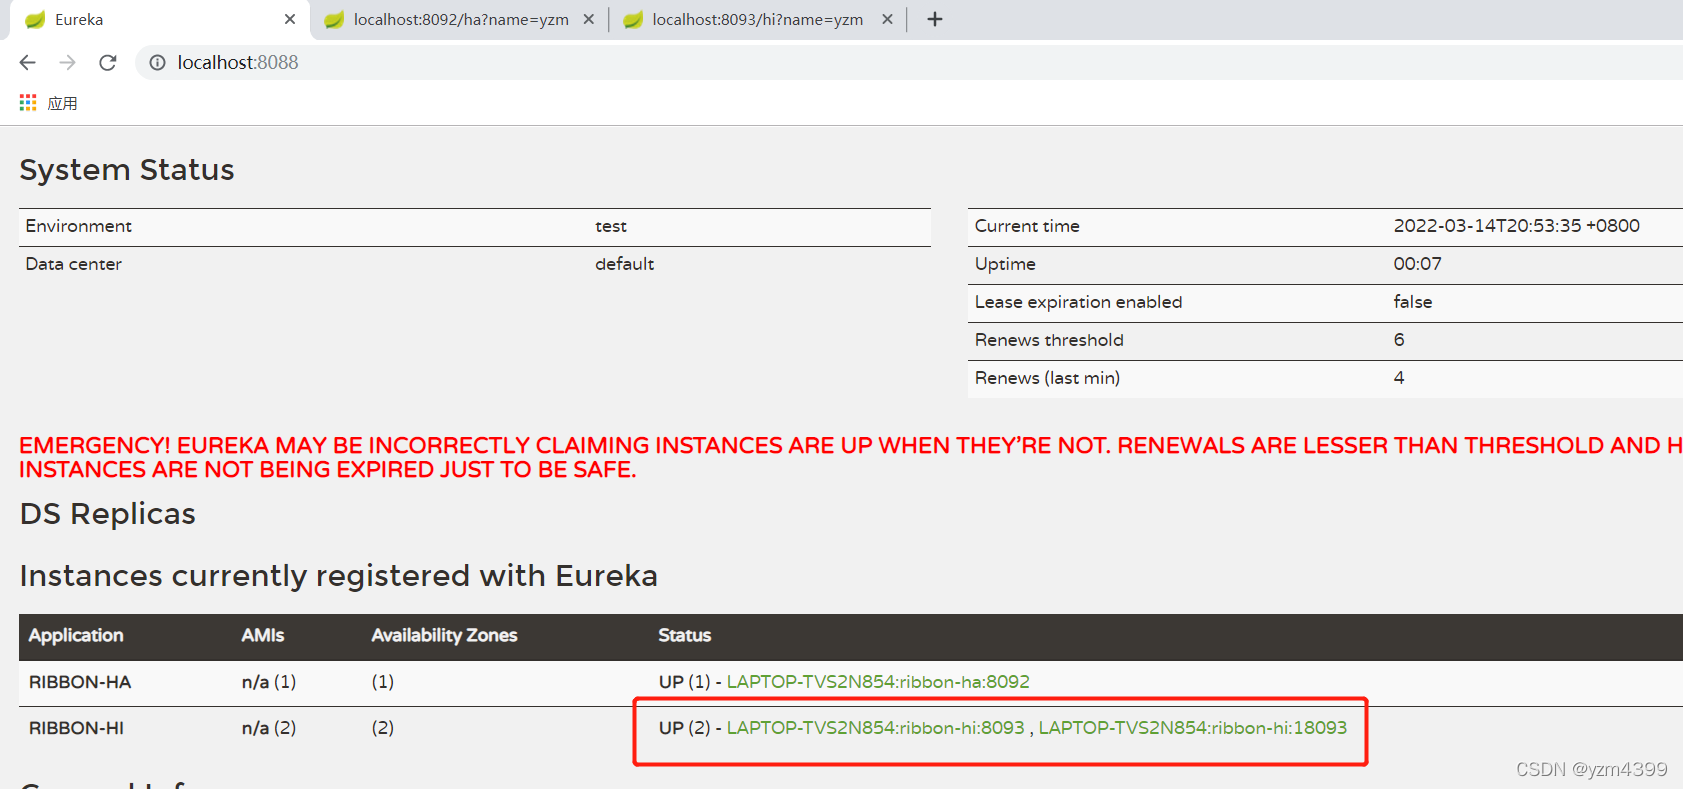Click the address bar showing localhost:8088

[910, 62]
